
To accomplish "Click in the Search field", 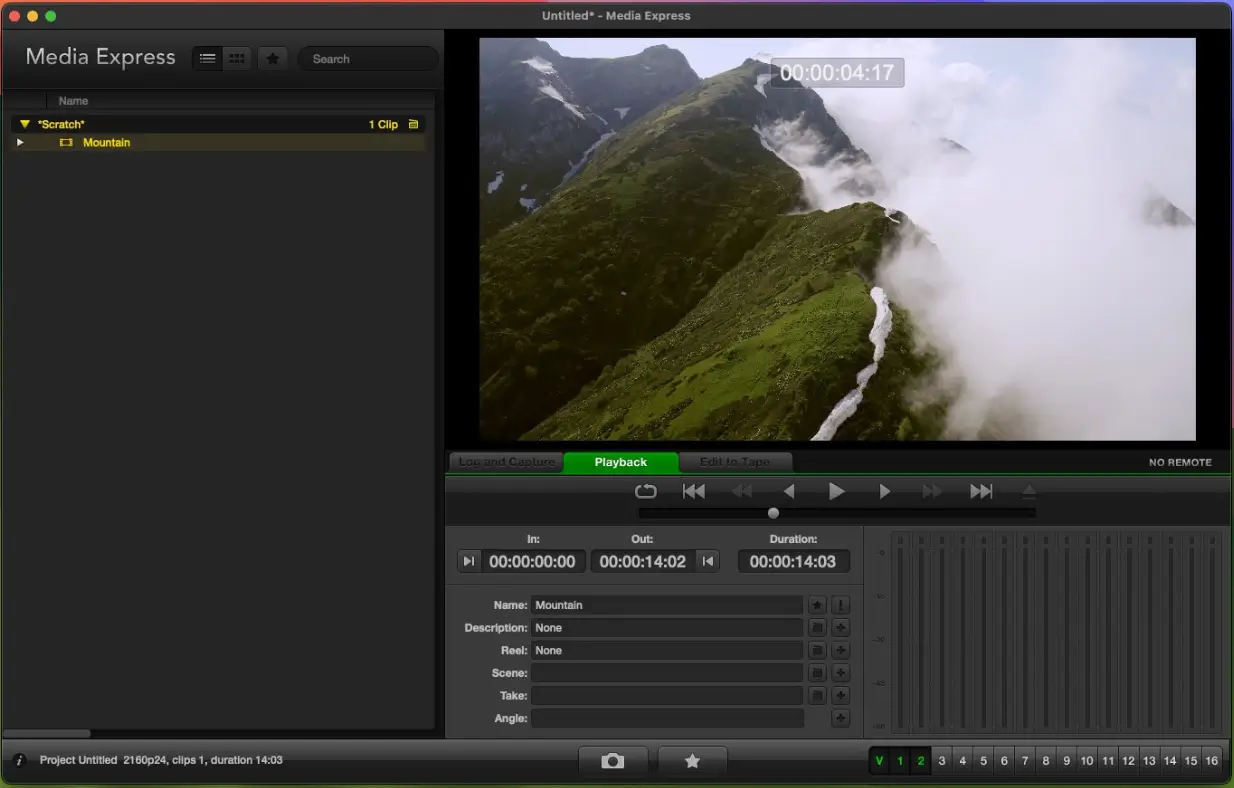I will [368, 59].
